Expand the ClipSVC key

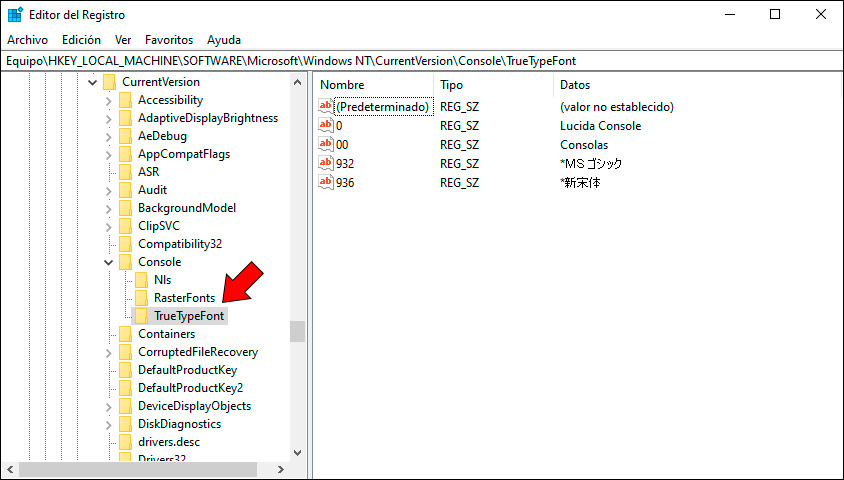[108, 227]
